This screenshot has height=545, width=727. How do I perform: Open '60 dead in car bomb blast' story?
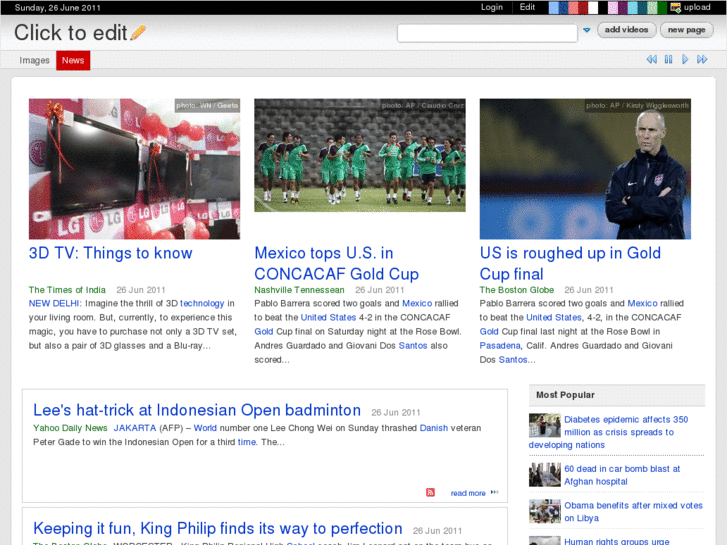622,475
